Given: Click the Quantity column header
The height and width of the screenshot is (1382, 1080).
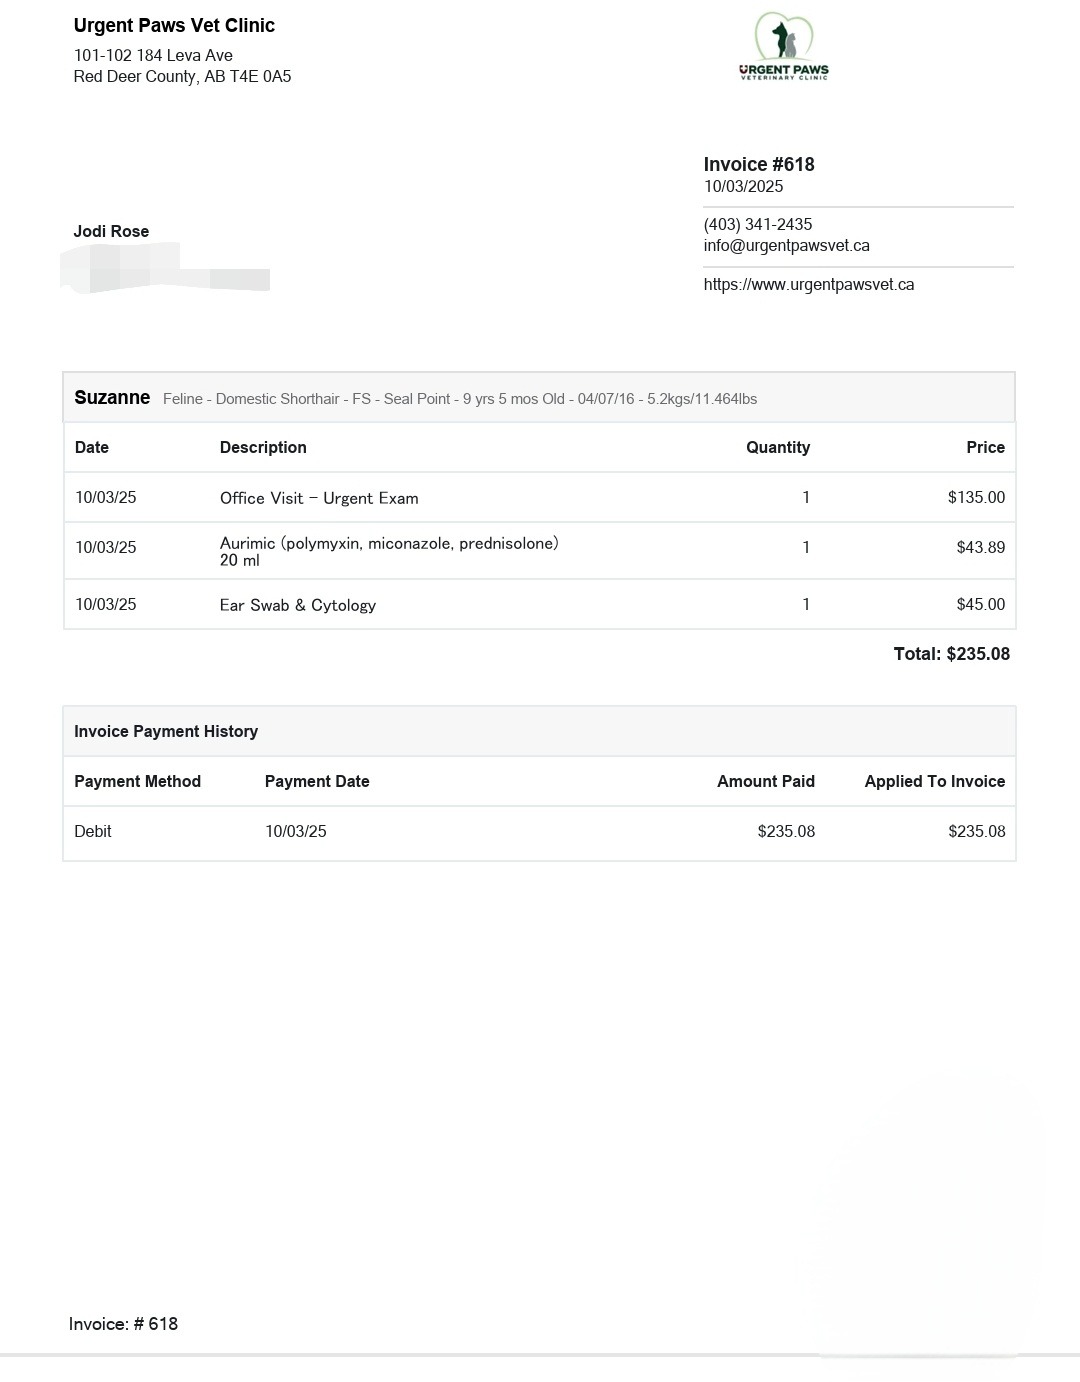Looking at the screenshot, I should pos(778,447).
